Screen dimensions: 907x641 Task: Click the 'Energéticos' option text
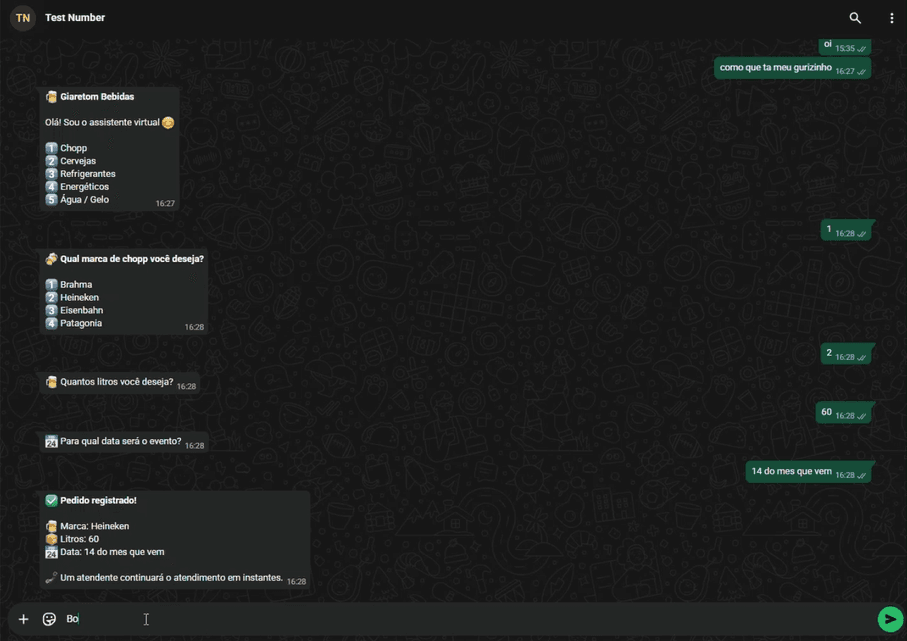point(84,186)
